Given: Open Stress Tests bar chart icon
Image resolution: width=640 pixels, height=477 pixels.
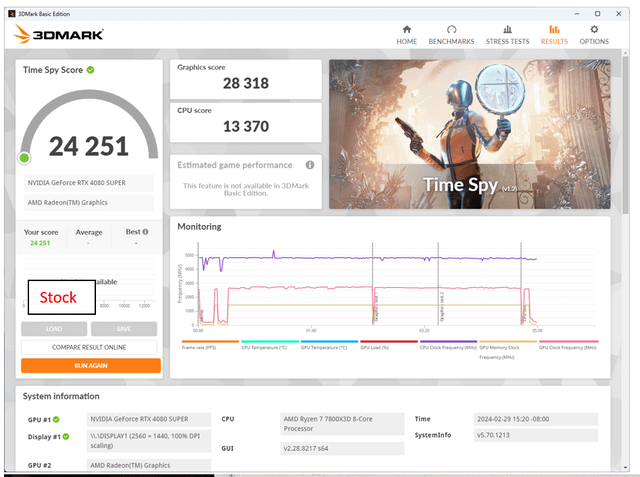Looking at the screenshot, I should (x=507, y=29).
